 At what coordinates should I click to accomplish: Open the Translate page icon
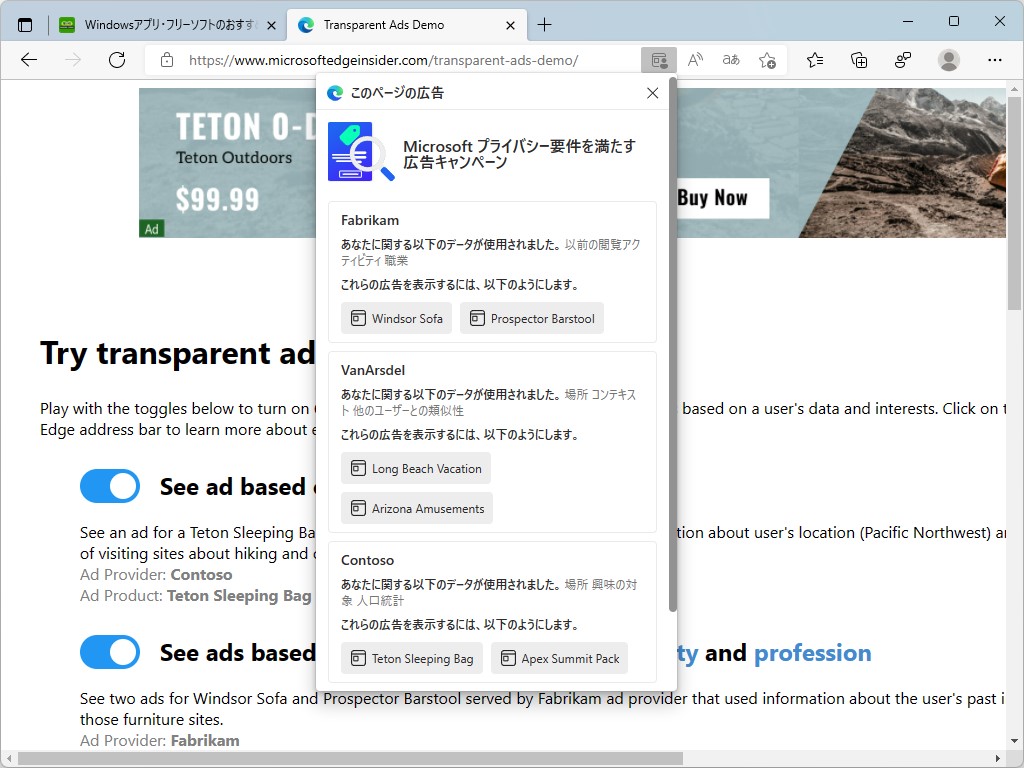pyautogui.click(x=731, y=60)
